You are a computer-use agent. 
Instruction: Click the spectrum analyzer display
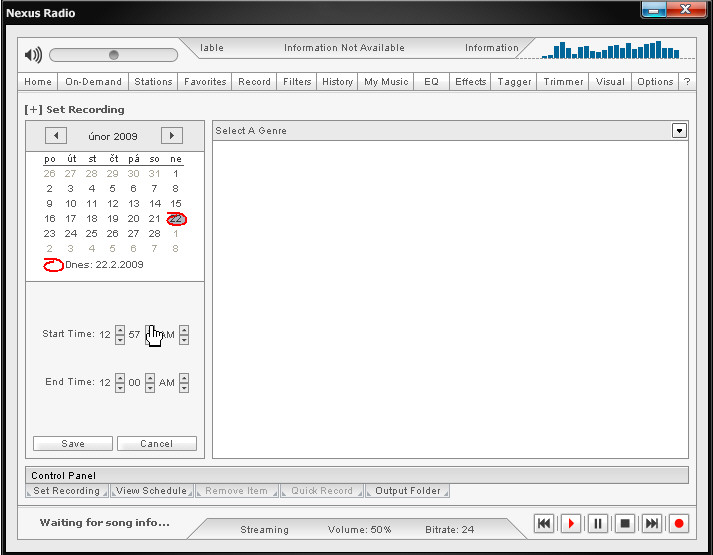point(612,50)
